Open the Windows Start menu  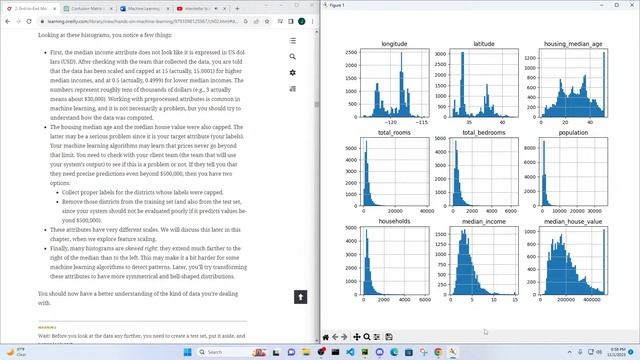(x=188, y=352)
